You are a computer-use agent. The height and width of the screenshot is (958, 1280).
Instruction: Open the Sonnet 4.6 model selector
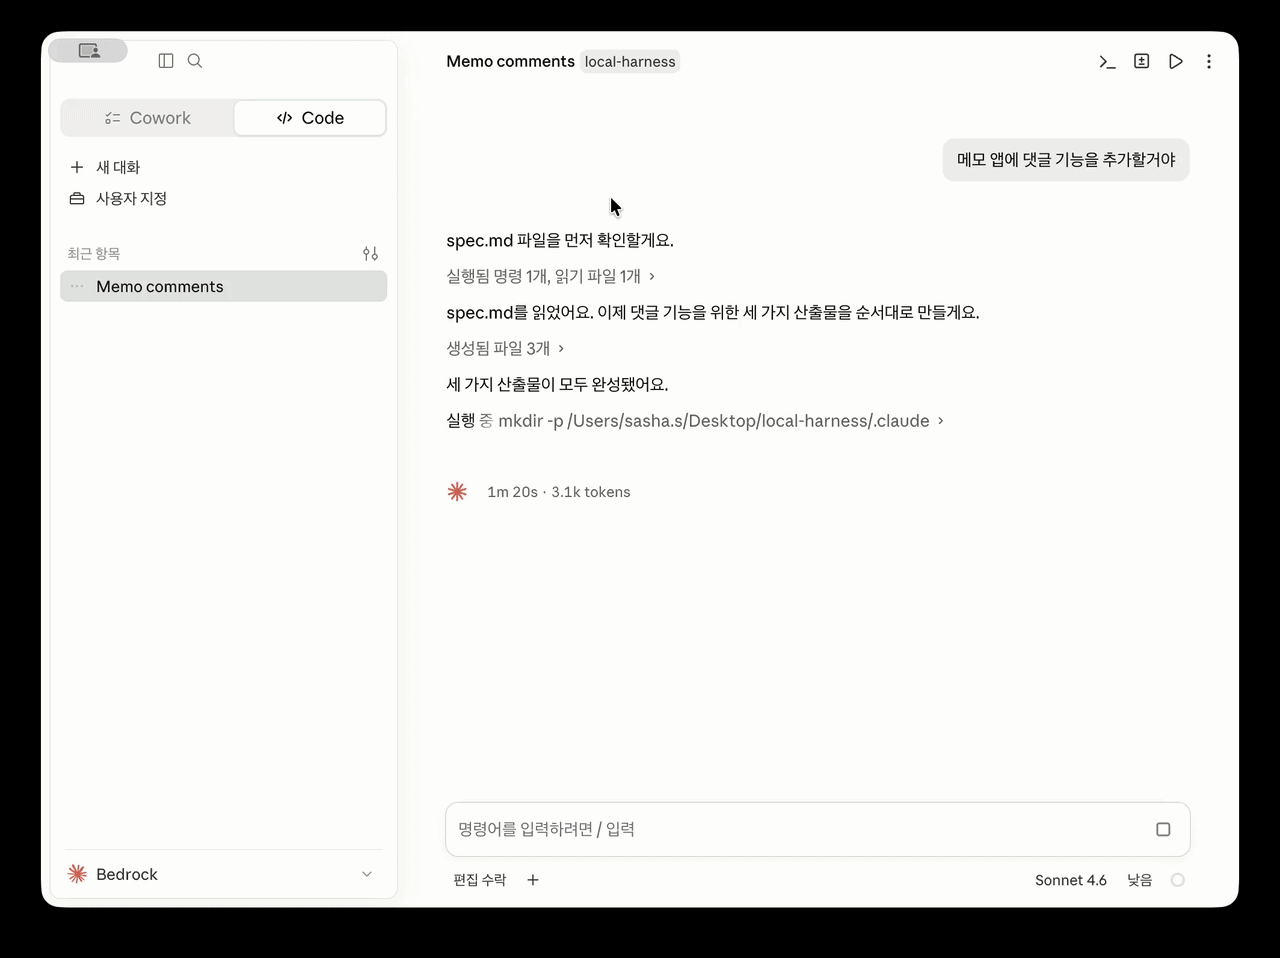coord(1070,880)
